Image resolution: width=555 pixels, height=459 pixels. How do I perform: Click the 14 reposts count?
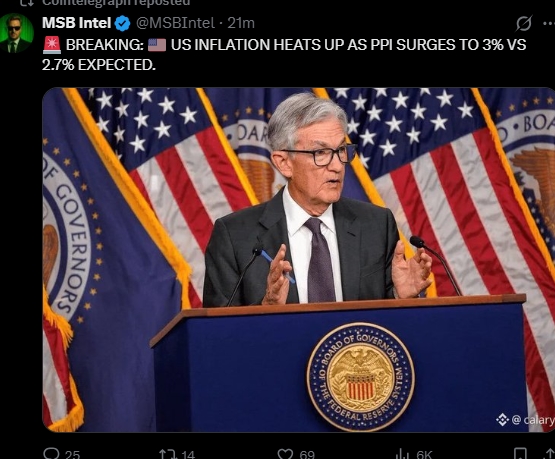[x=188, y=454]
